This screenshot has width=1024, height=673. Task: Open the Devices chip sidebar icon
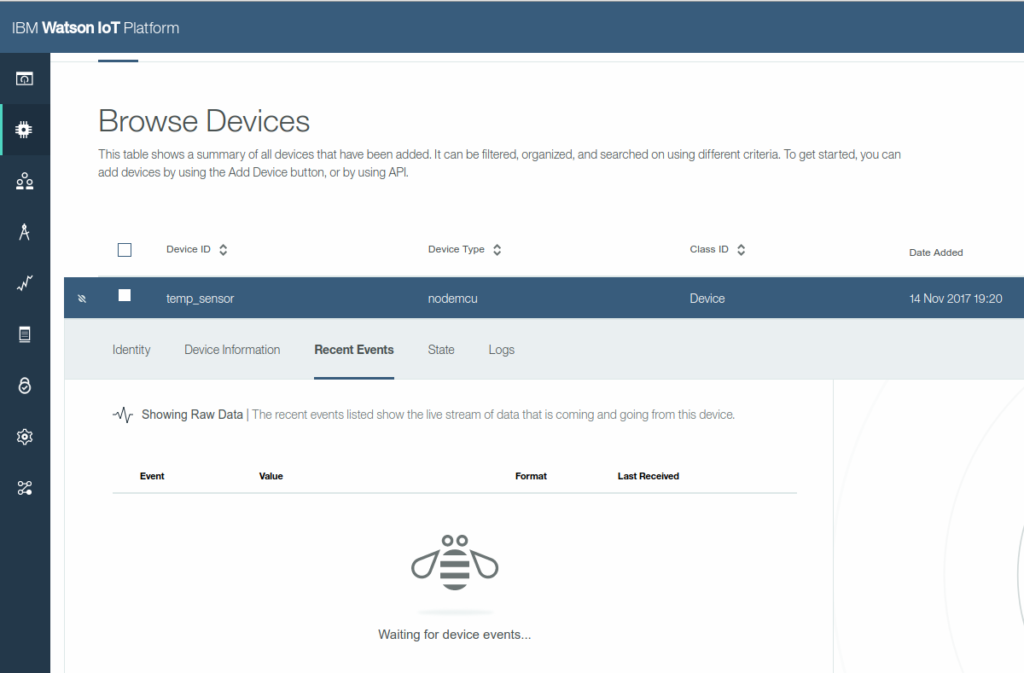point(24,130)
